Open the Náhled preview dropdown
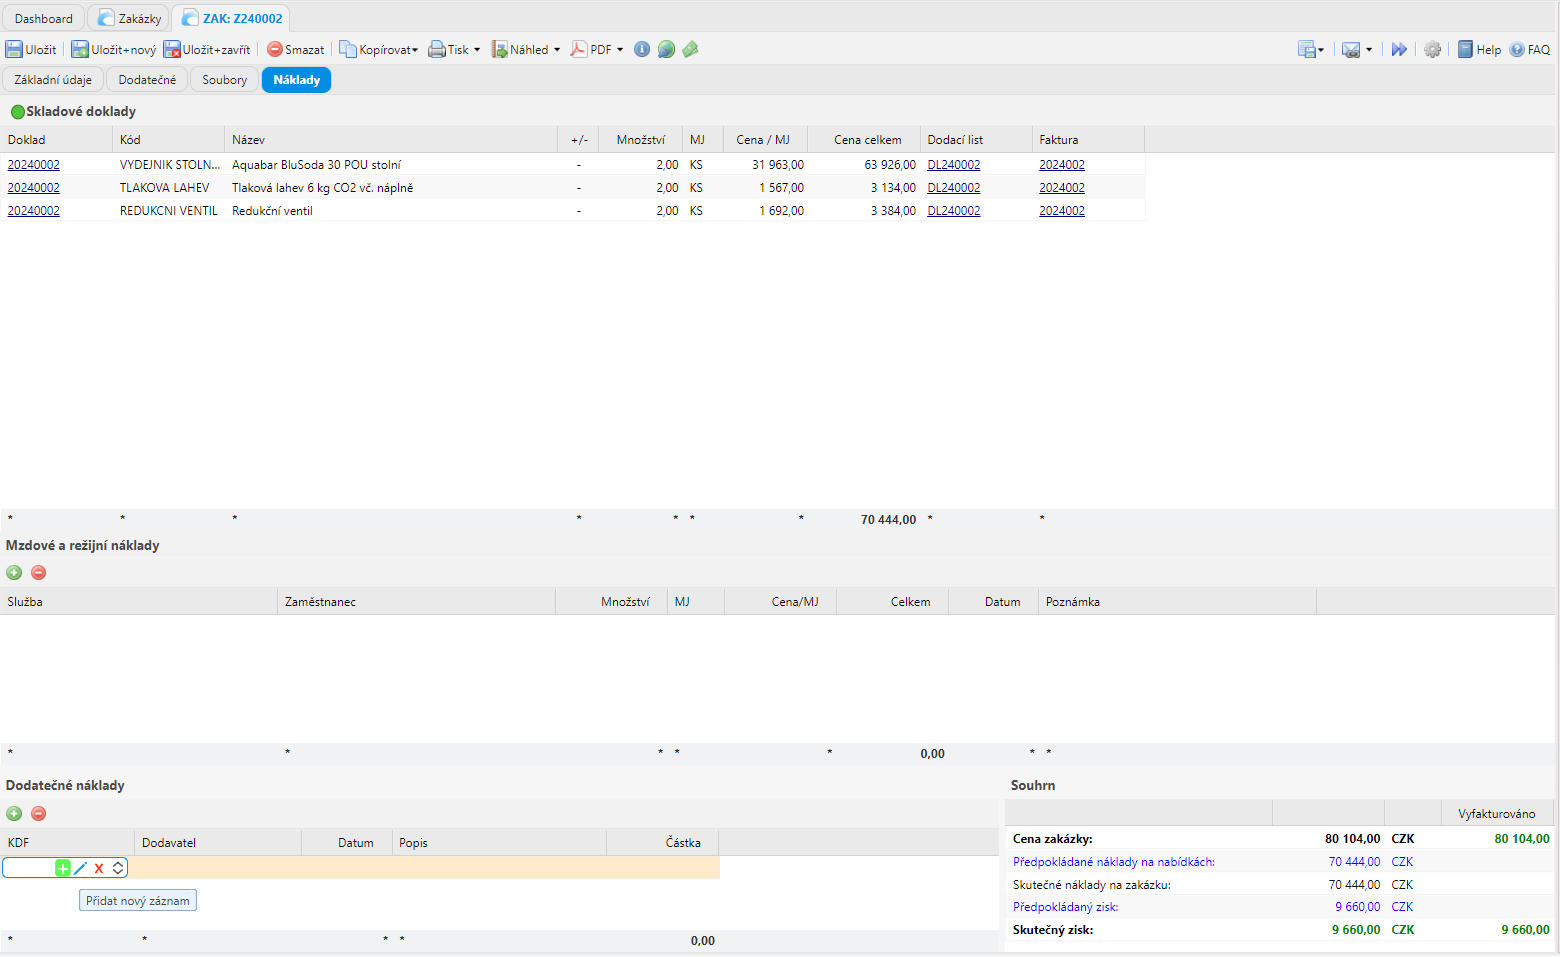The image size is (1560, 957). (525, 49)
